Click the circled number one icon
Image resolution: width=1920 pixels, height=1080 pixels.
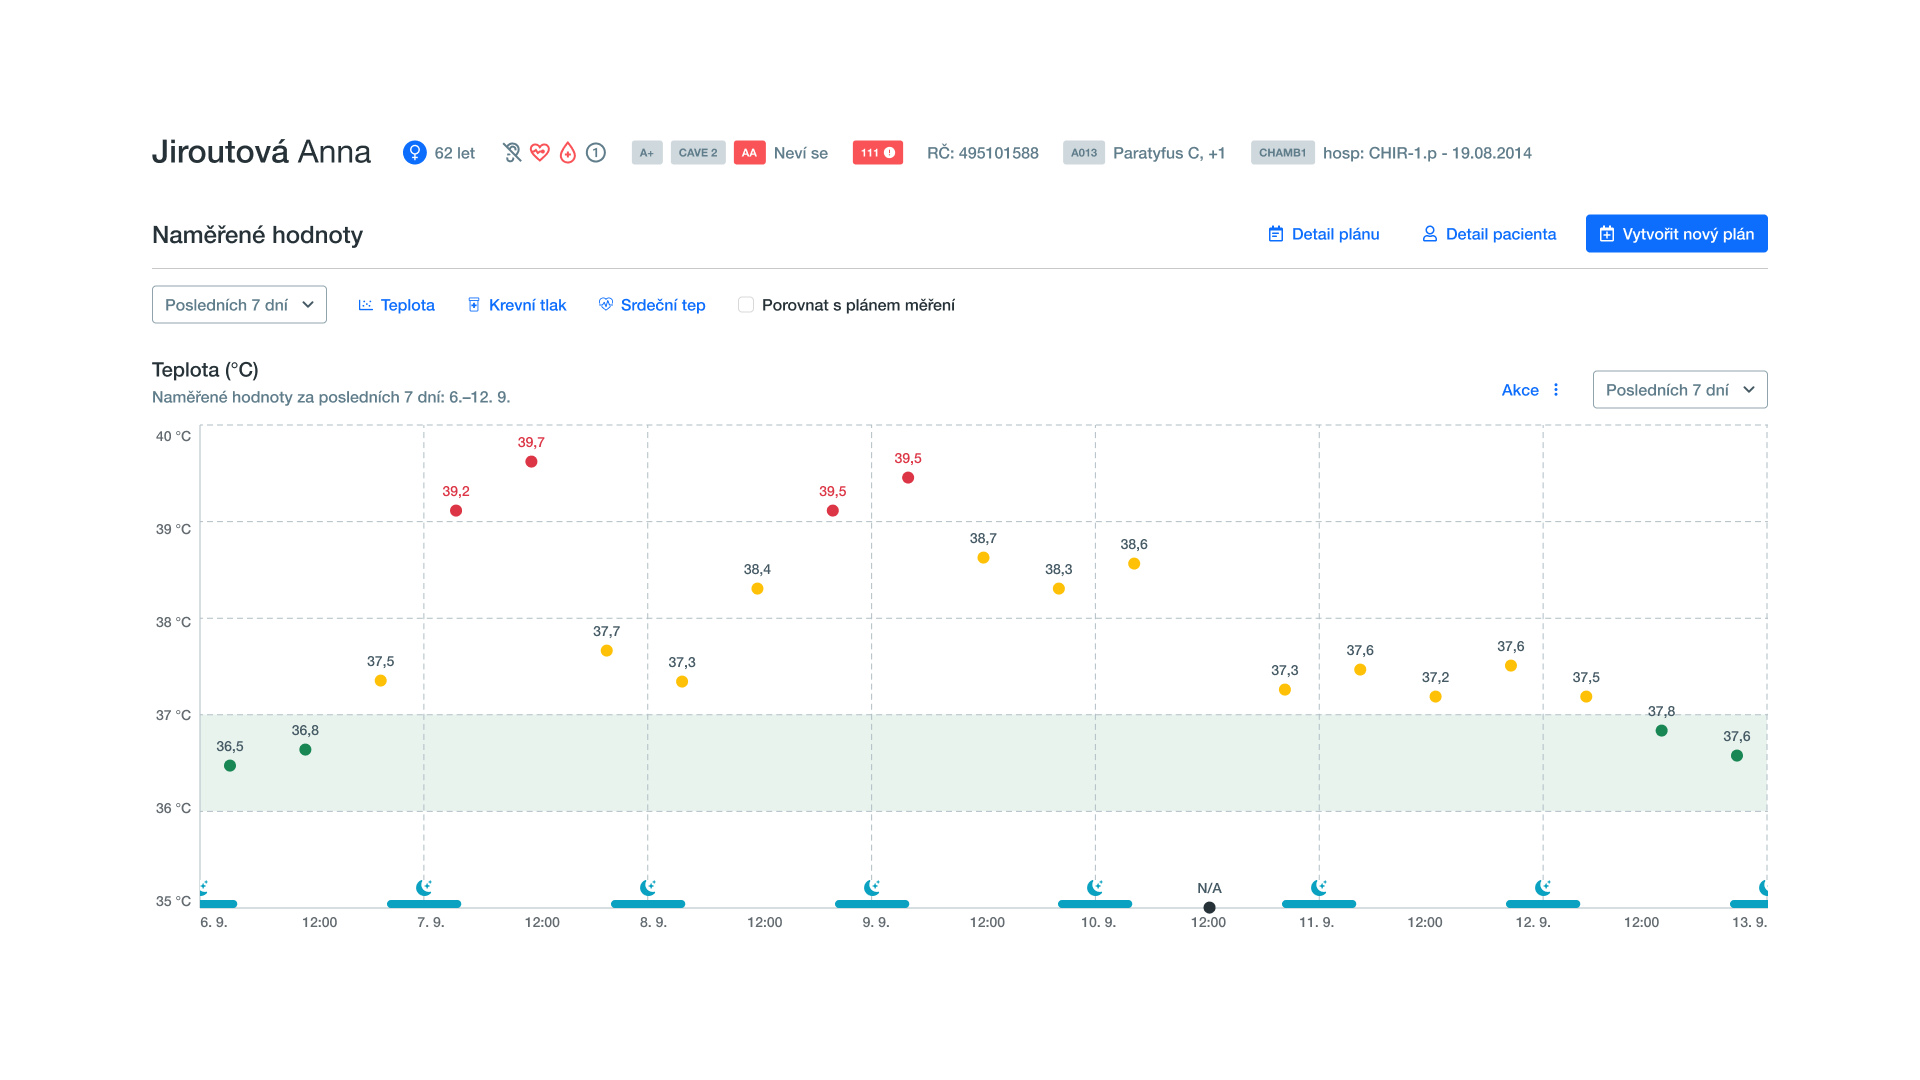[596, 153]
